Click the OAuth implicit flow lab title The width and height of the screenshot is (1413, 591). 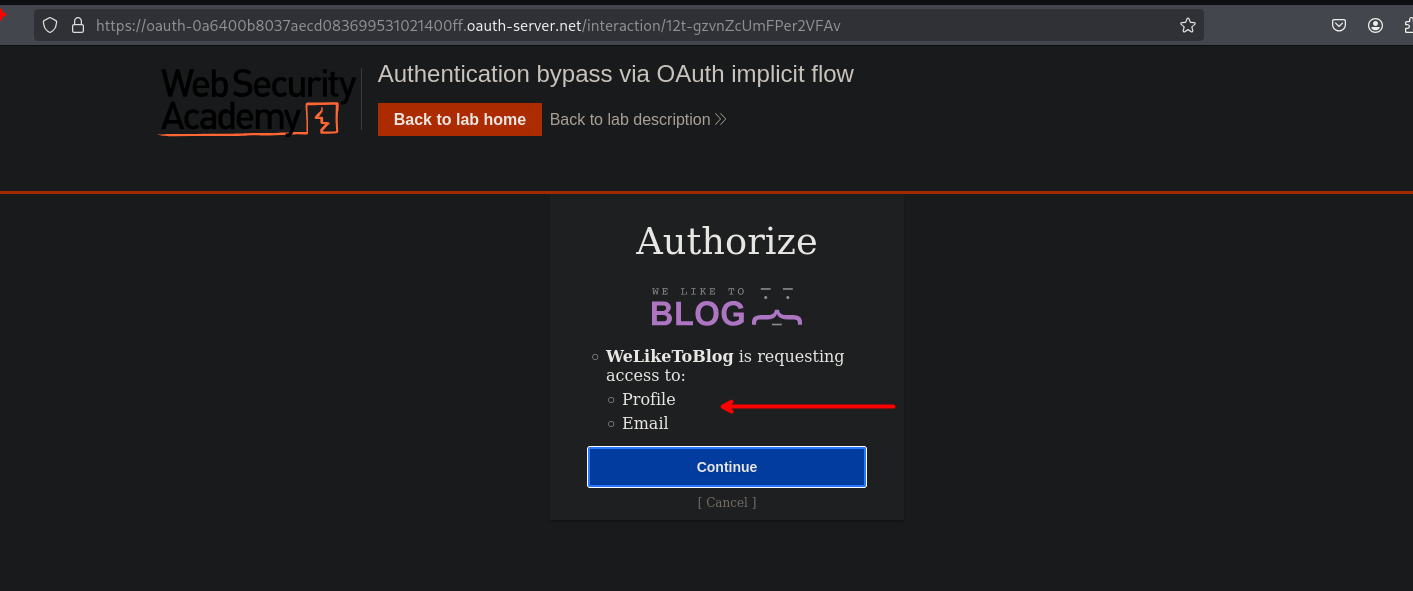coord(615,74)
